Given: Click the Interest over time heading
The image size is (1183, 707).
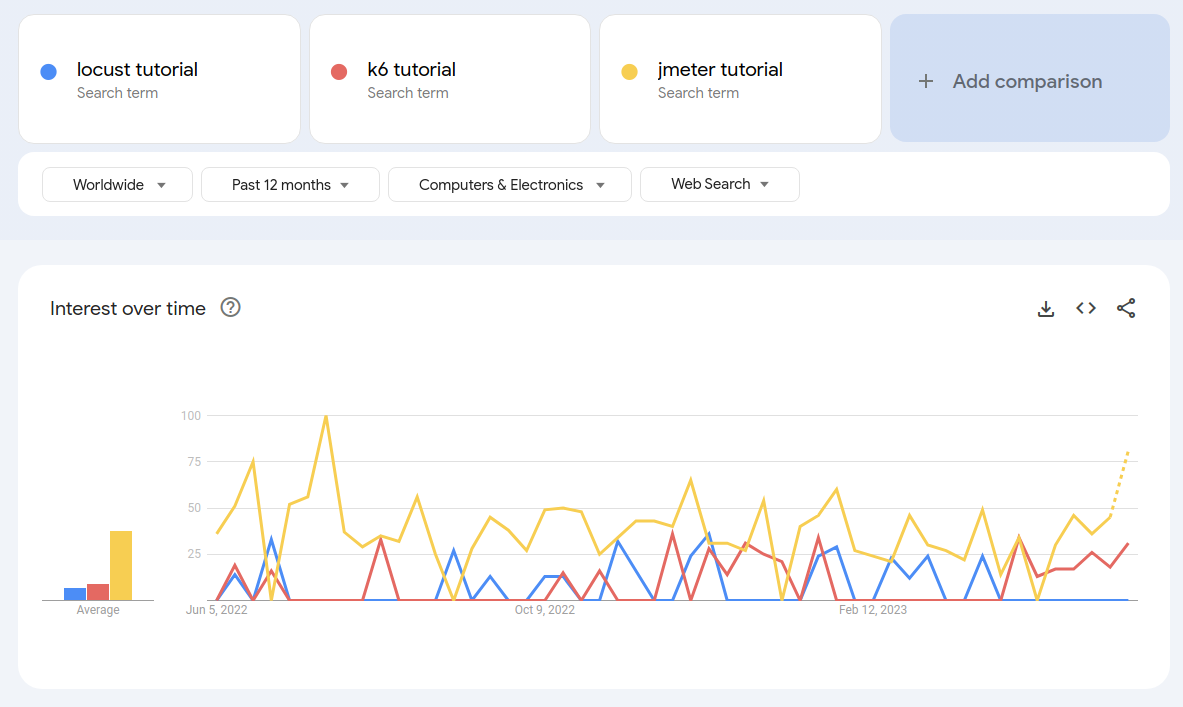Looking at the screenshot, I should (128, 309).
